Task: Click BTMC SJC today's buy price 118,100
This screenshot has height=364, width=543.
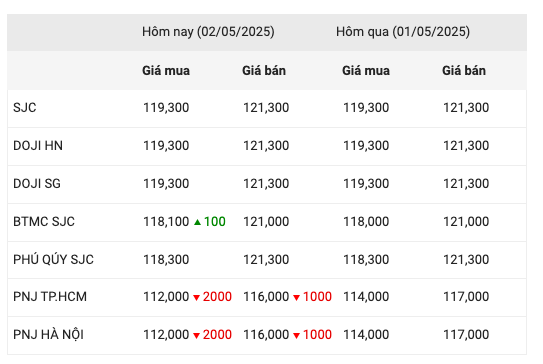Action: point(166,221)
